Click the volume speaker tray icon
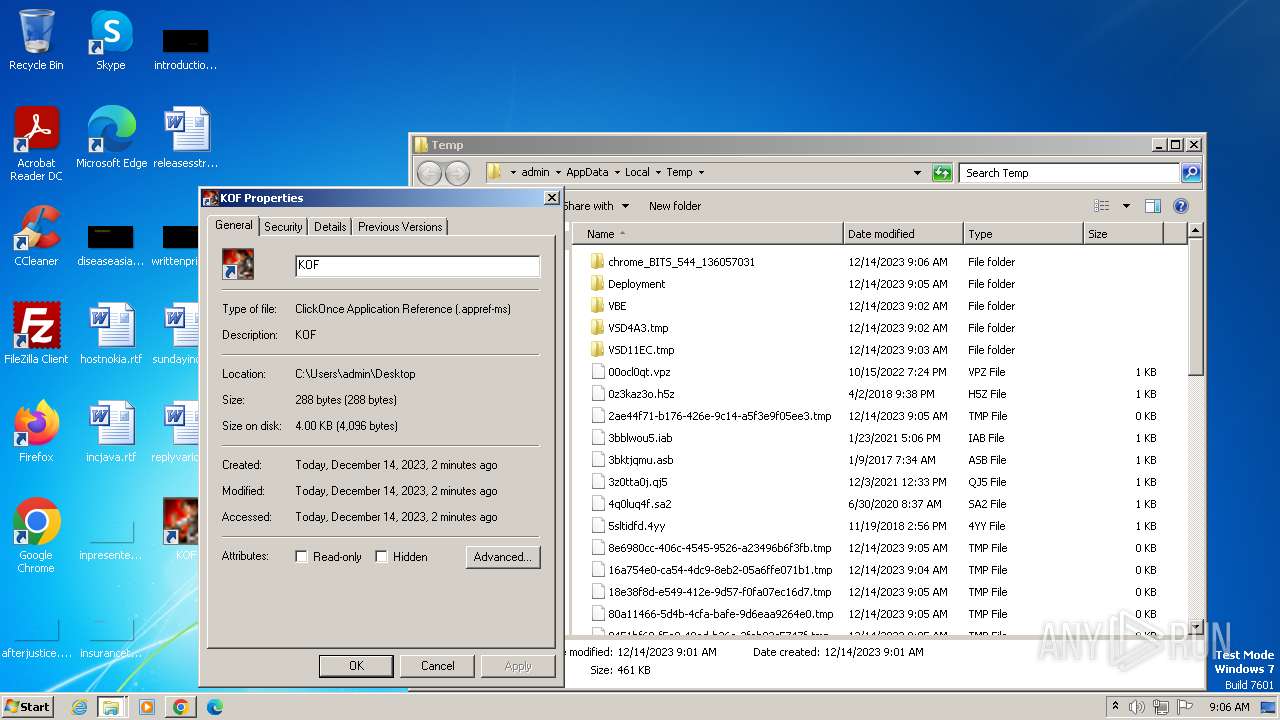Screen dimensions: 1280x720 coord(1137,707)
